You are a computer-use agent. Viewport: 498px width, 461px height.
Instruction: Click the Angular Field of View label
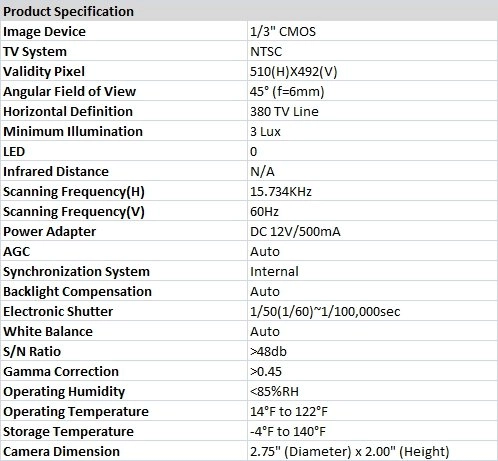[70, 92]
